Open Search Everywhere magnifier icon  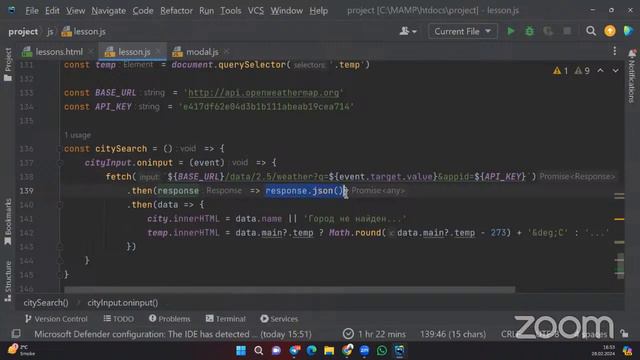pos(591,31)
